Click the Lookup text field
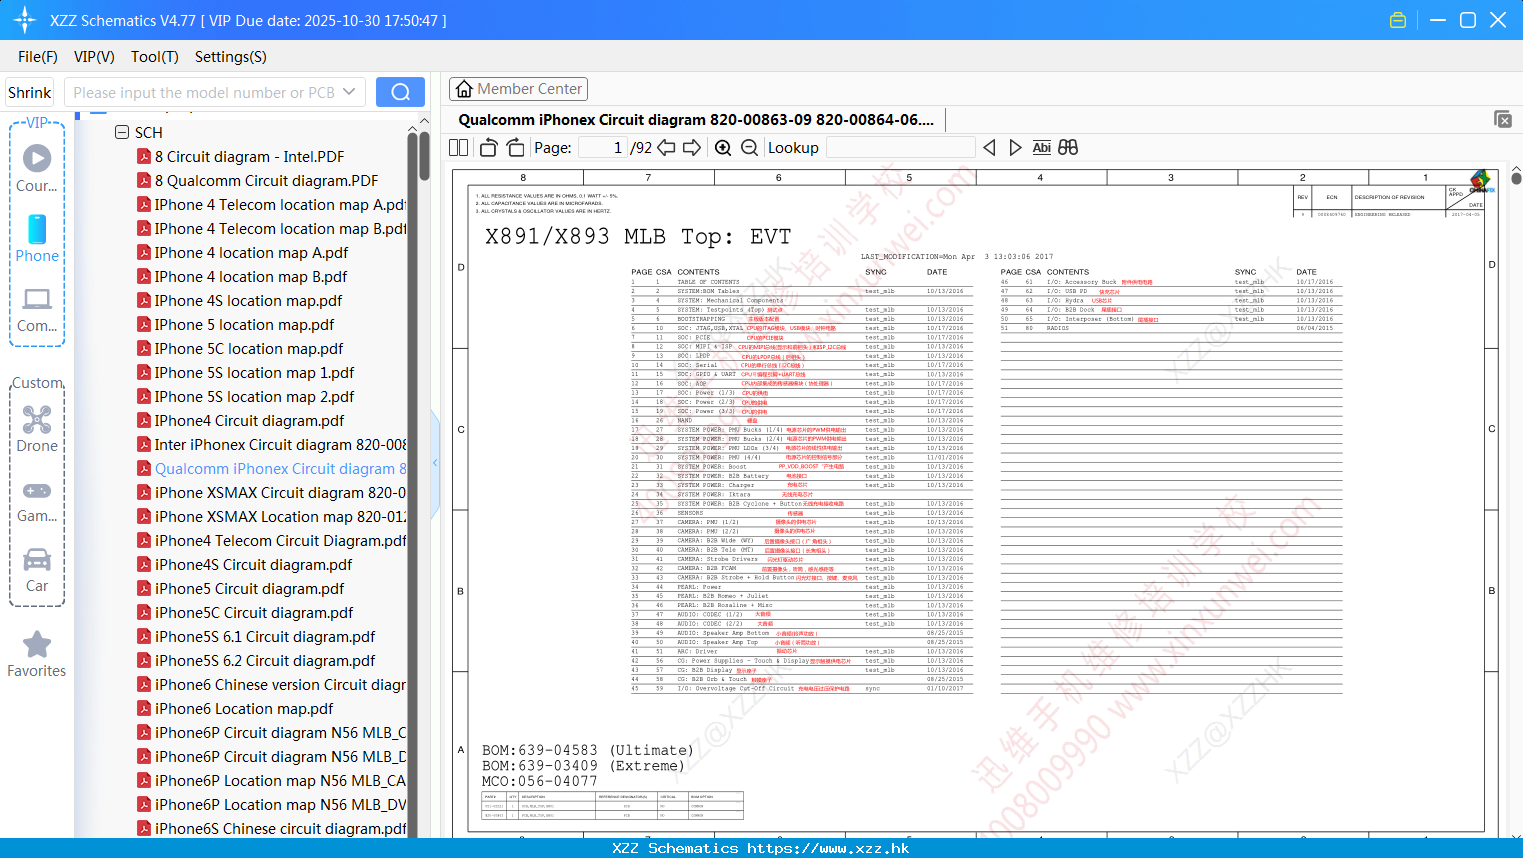Screen dimensions: 1523x858 tap(901, 147)
